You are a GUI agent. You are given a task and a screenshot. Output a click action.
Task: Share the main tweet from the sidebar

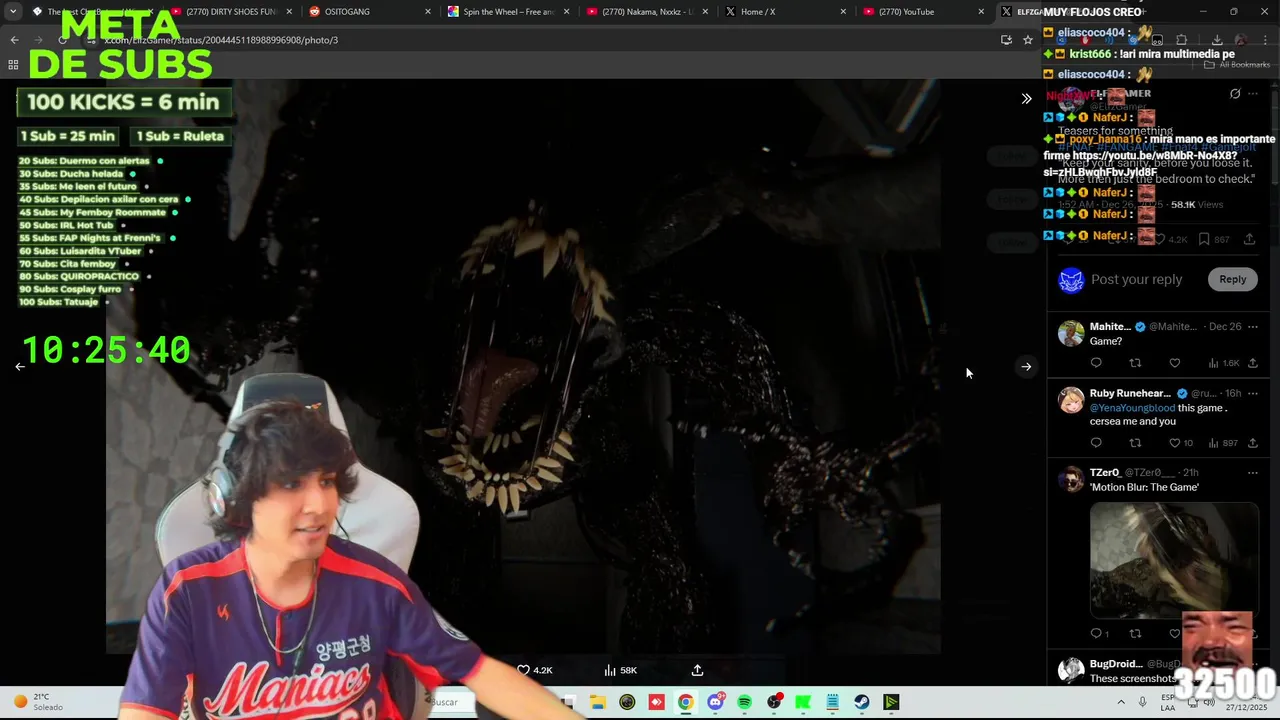(x=1249, y=239)
